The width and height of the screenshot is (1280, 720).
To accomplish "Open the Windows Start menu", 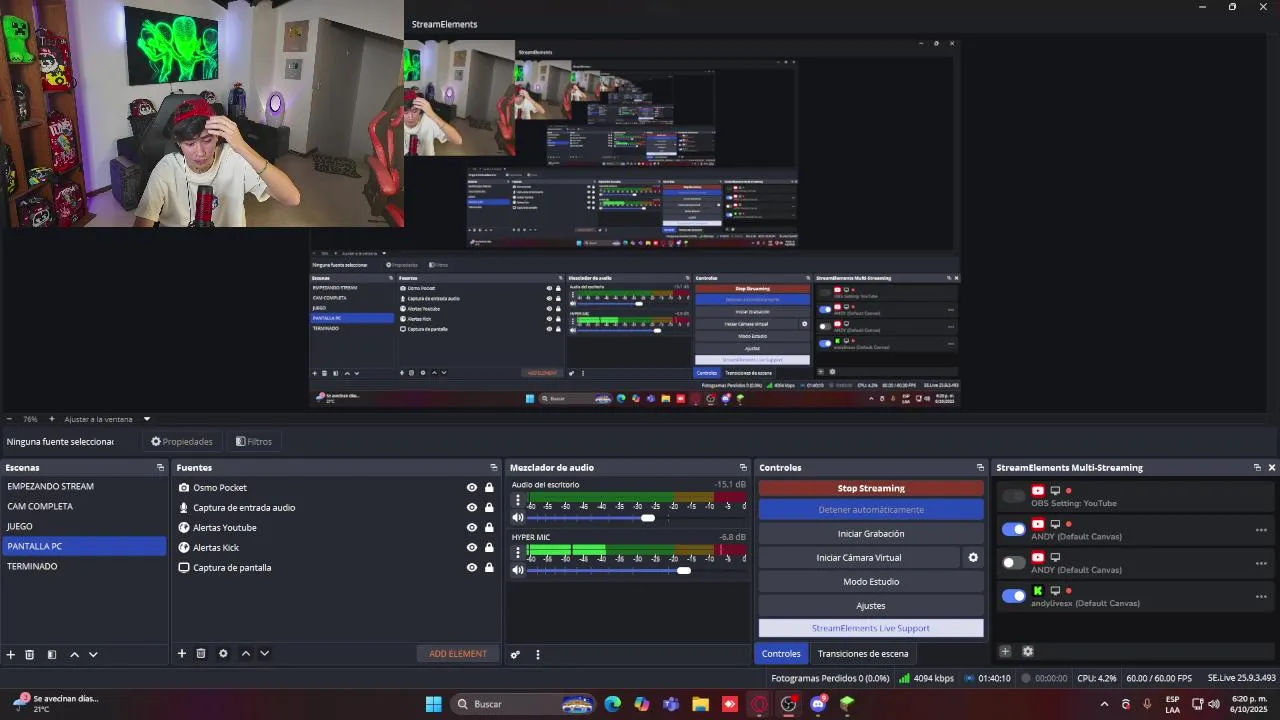I will (433, 704).
